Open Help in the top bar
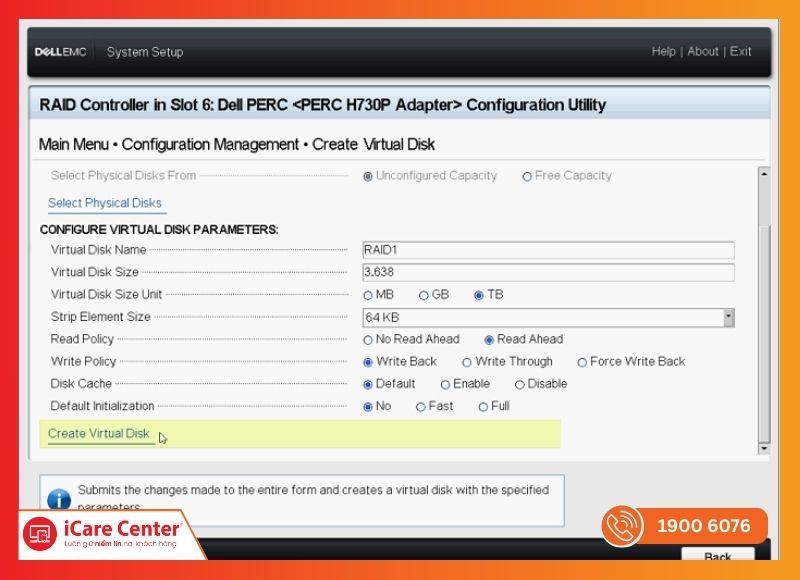The image size is (800, 580). click(x=663, y=52)
